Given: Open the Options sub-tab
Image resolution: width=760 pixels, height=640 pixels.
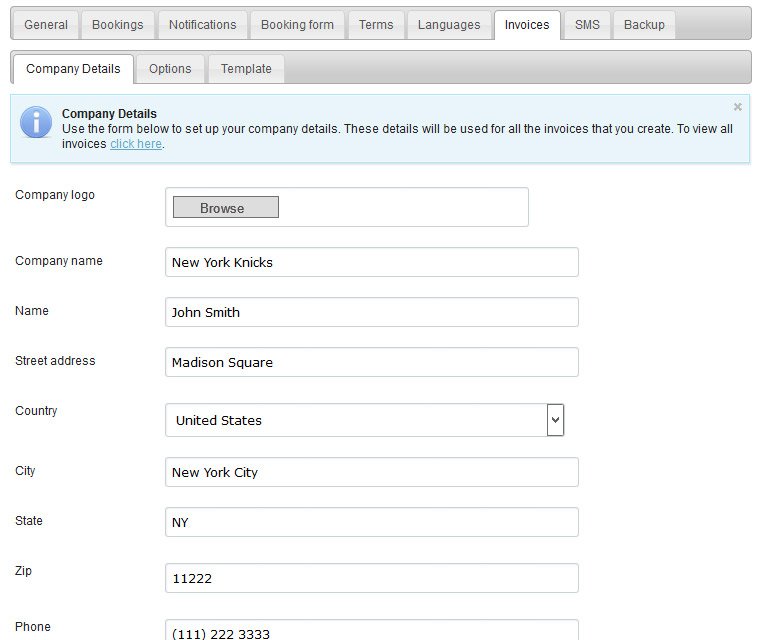Looking at the screenshot, I should pyautogui.click(x=170, y=69).
